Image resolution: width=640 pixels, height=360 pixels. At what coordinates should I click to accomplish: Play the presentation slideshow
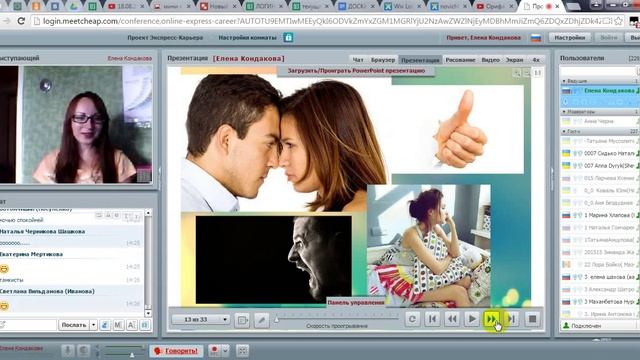[472, 319]
